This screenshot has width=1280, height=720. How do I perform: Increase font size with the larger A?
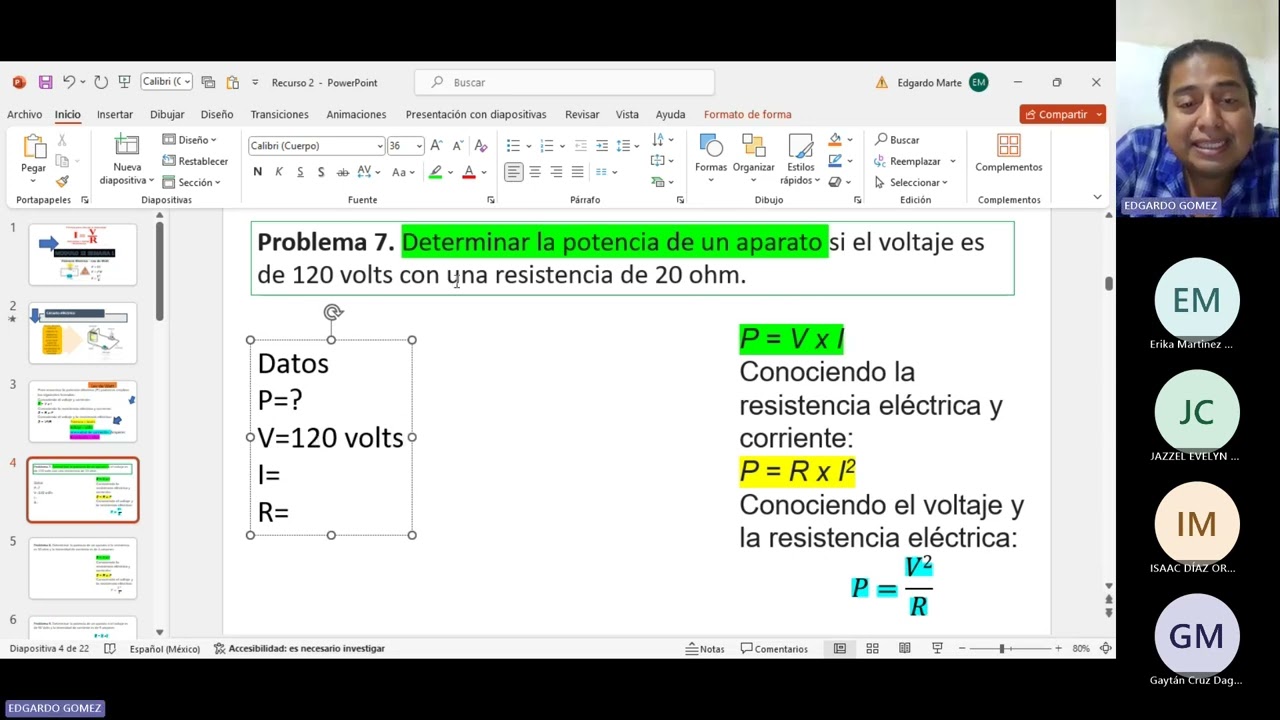click(x=436, y=145)
